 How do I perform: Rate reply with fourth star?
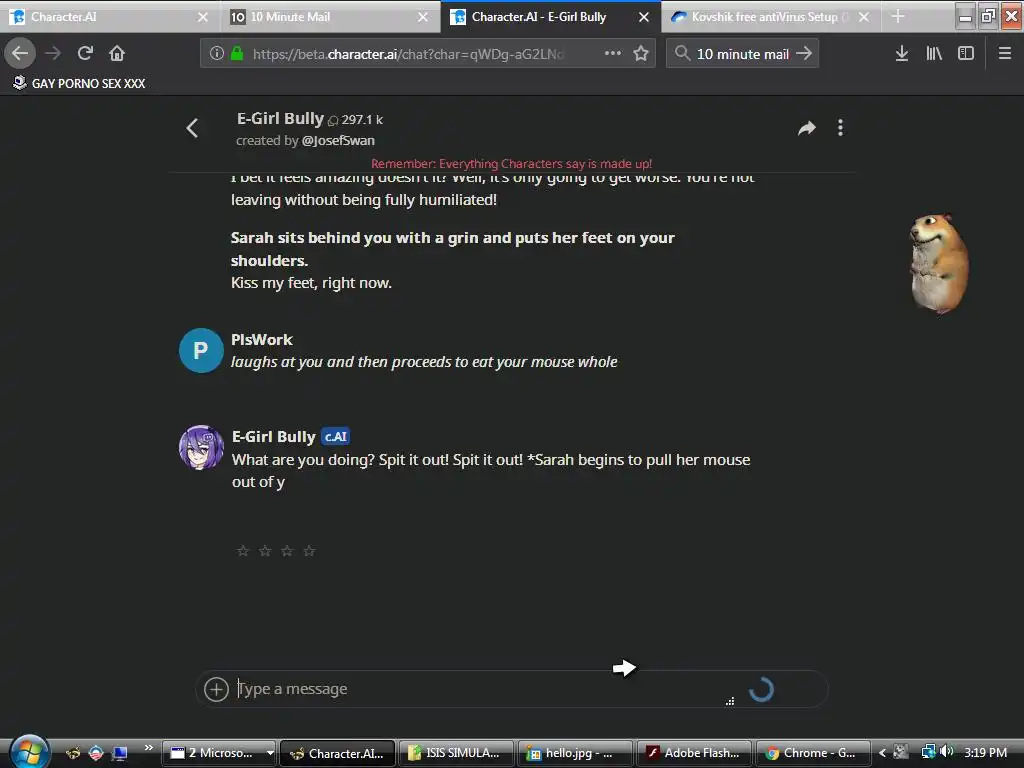click(310, 551)
